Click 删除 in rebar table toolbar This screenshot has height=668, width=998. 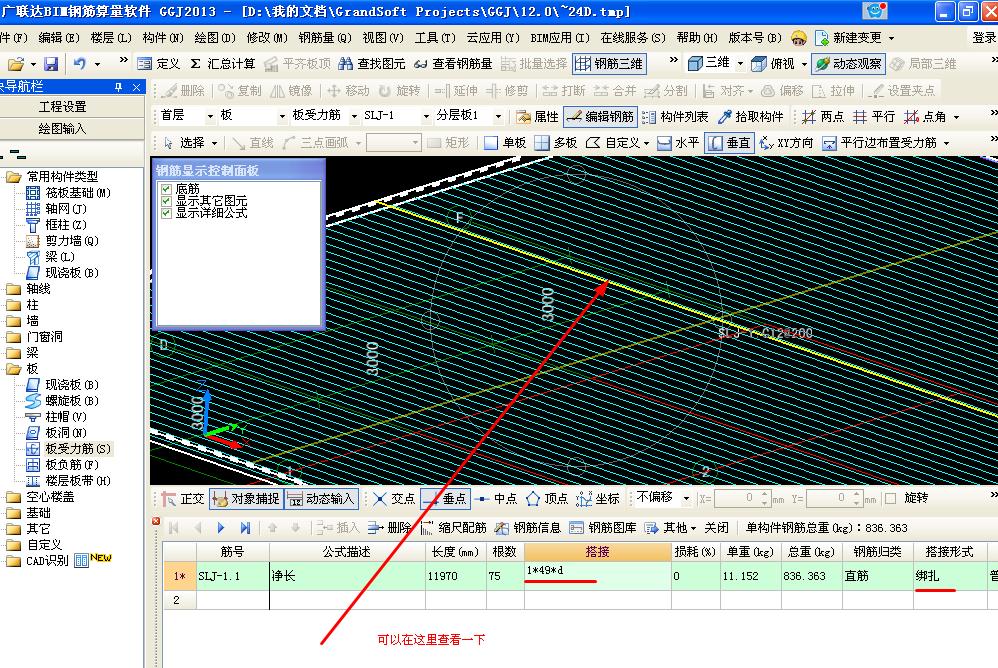coord(390,527)
